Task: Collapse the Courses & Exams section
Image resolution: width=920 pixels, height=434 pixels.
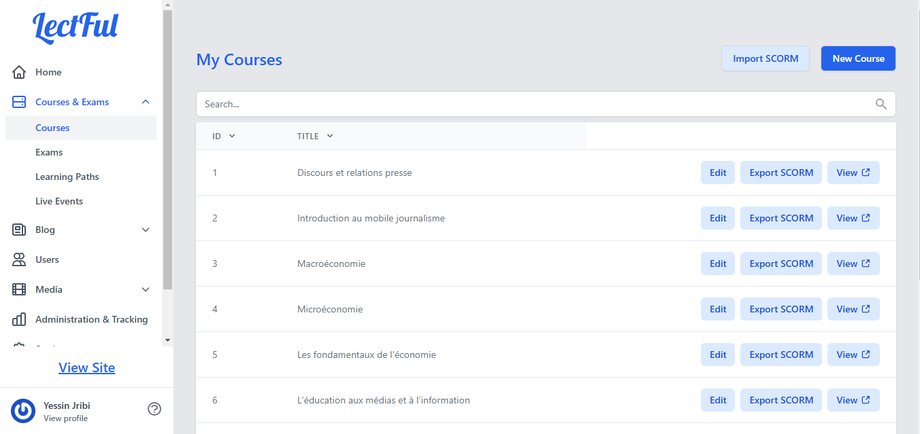Action: coord(146,102)
